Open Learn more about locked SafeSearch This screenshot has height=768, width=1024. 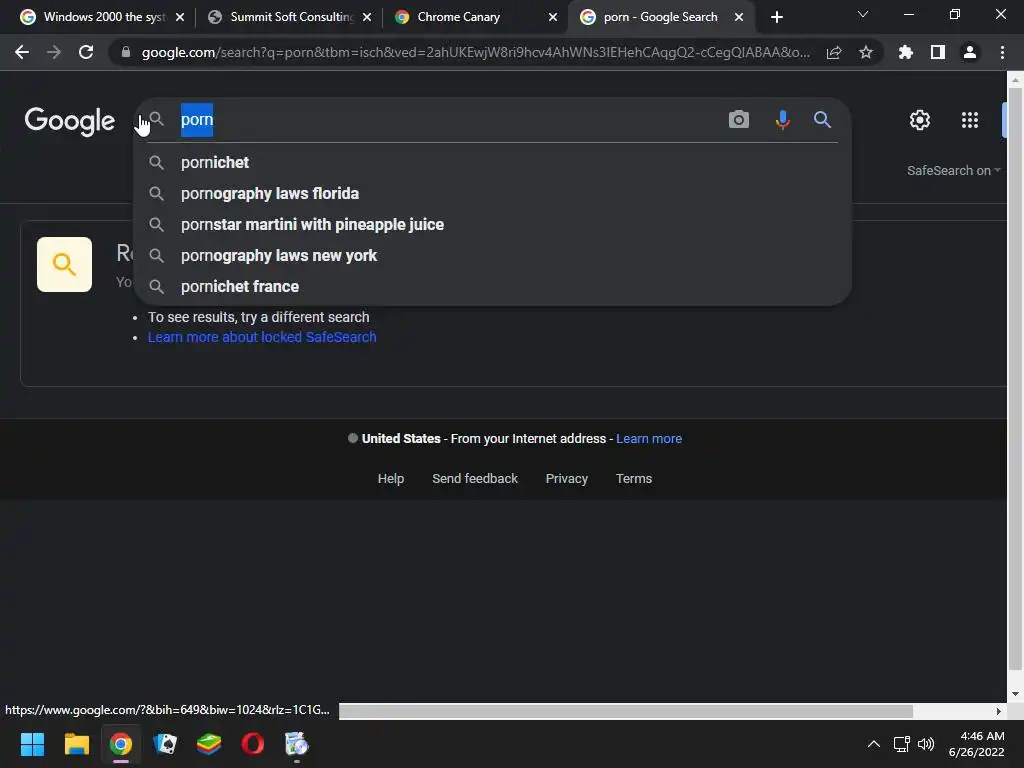coord(262,337)
